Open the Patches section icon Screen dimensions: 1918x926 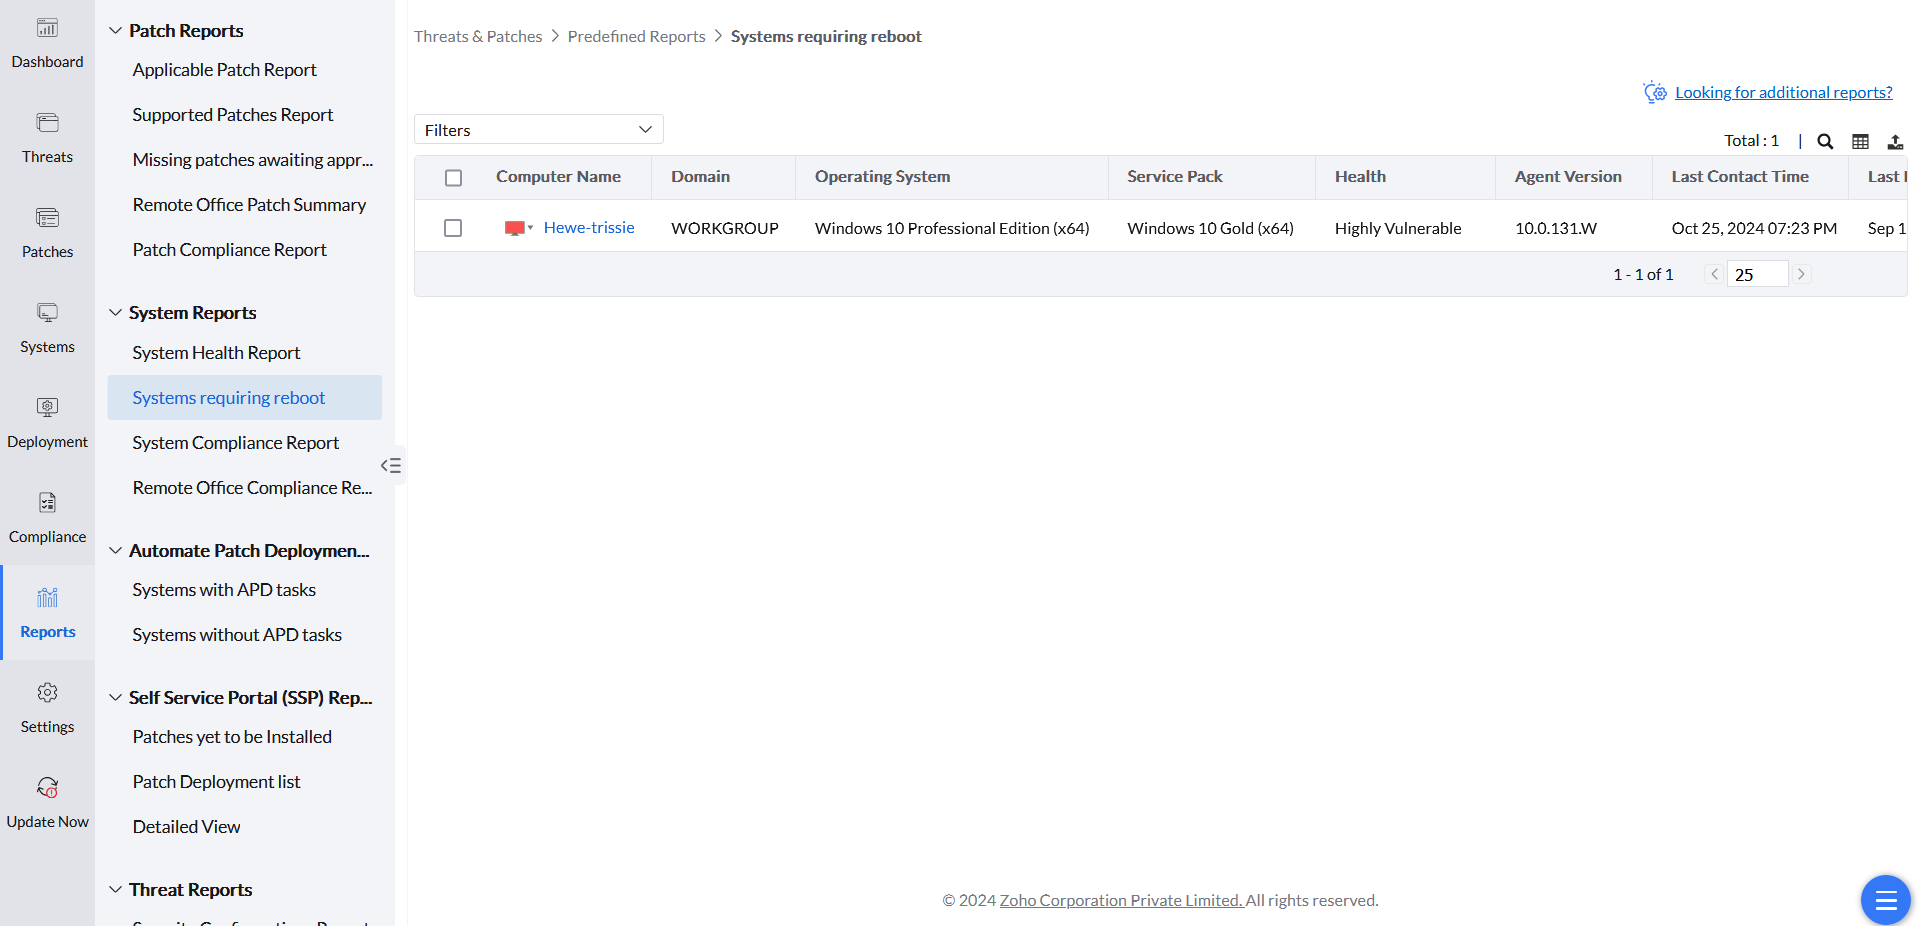47,218
